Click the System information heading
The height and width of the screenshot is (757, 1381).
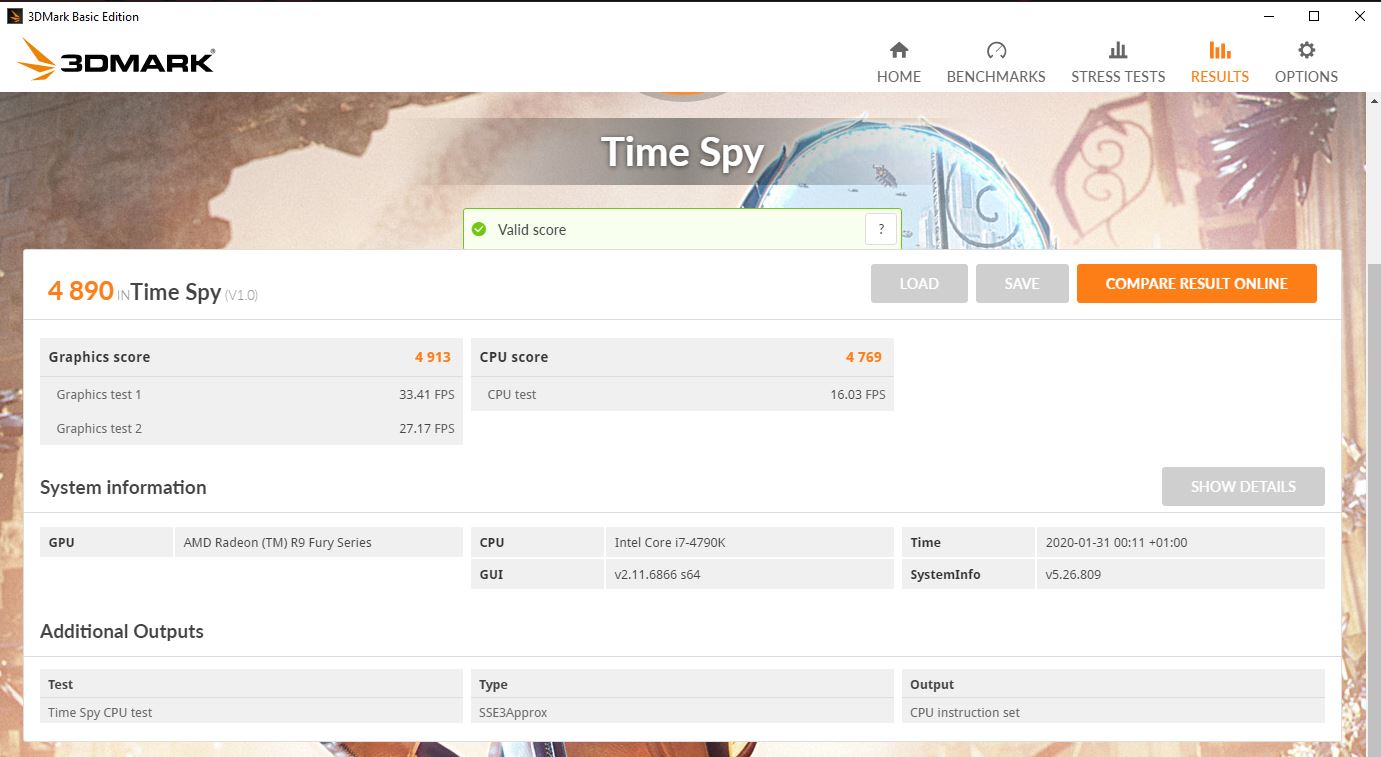[123, 487]
